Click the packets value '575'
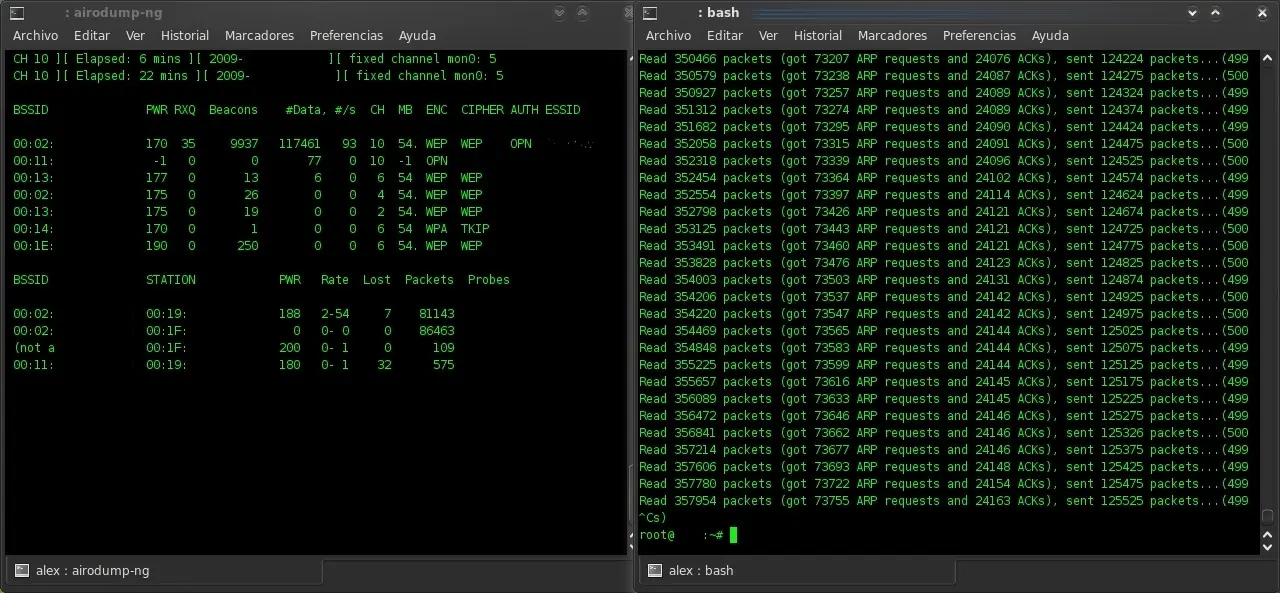This screenshot has height=593, width=1280. pyautogui.click(x=444, y=365)
